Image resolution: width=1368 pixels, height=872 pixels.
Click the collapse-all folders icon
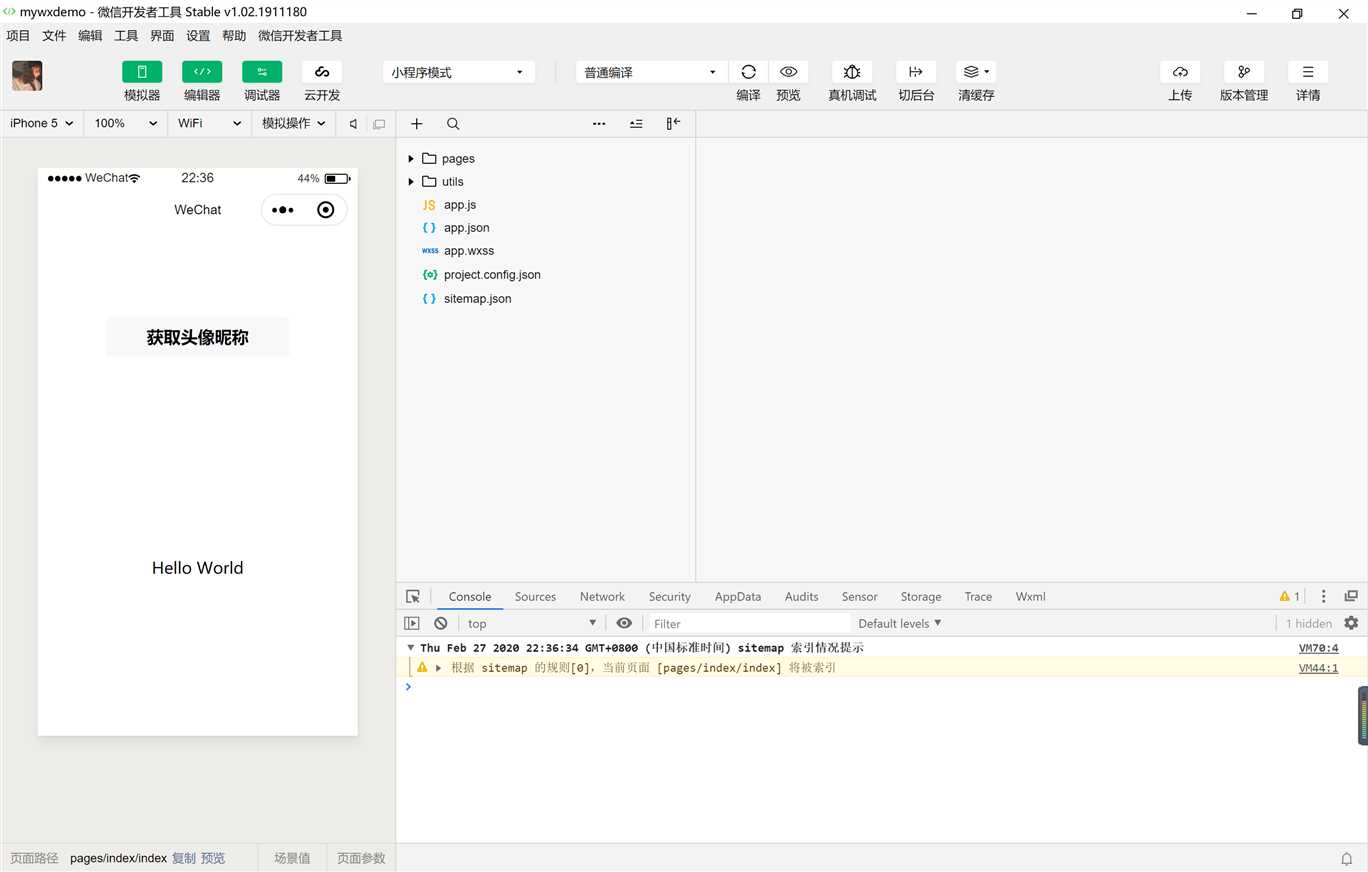(636, 124)
